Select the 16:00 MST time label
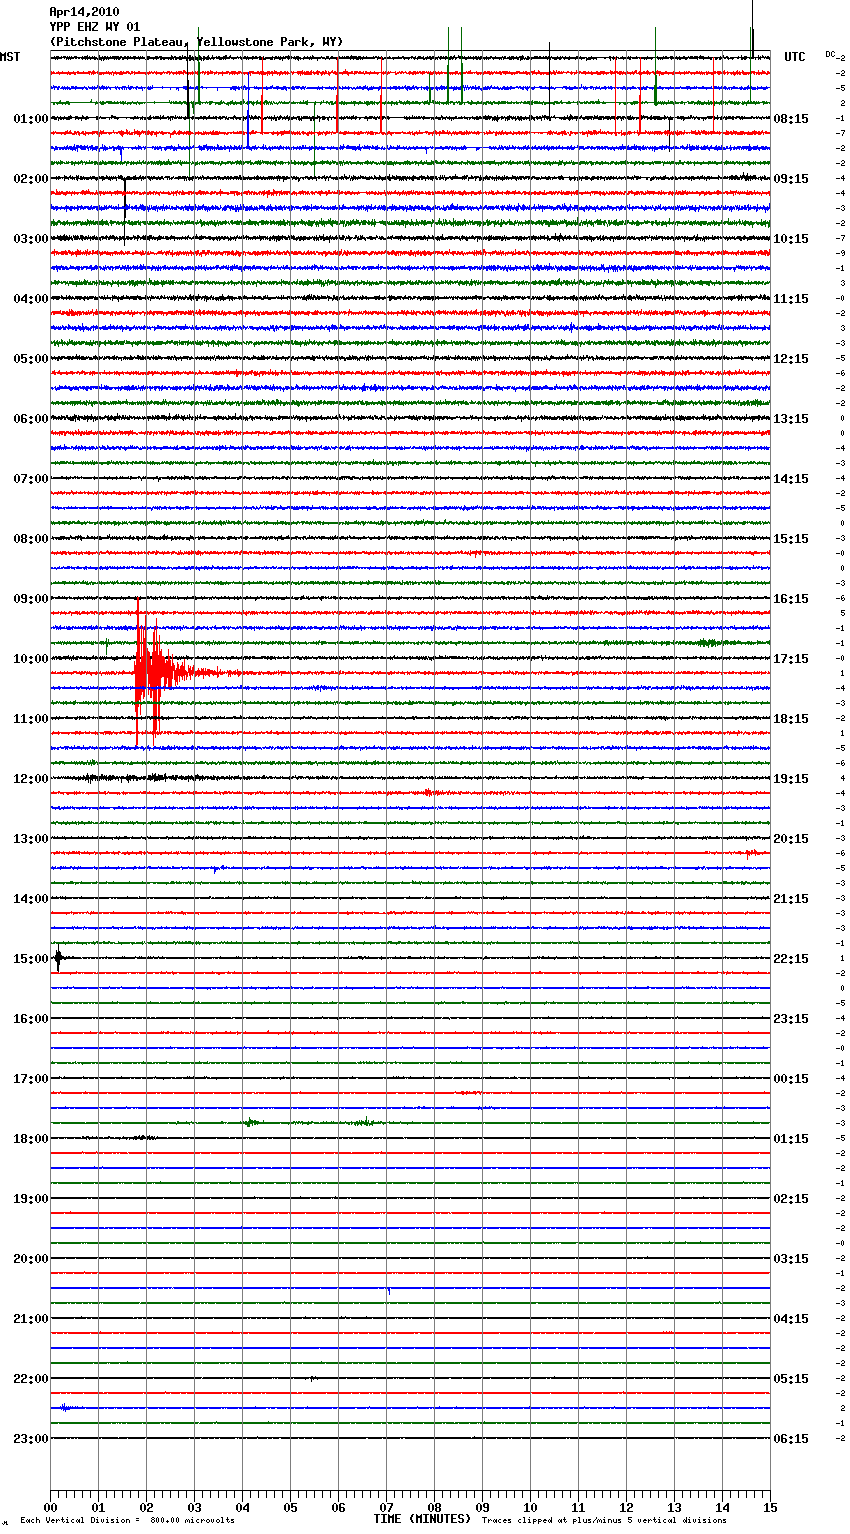 coord(31,1019)
